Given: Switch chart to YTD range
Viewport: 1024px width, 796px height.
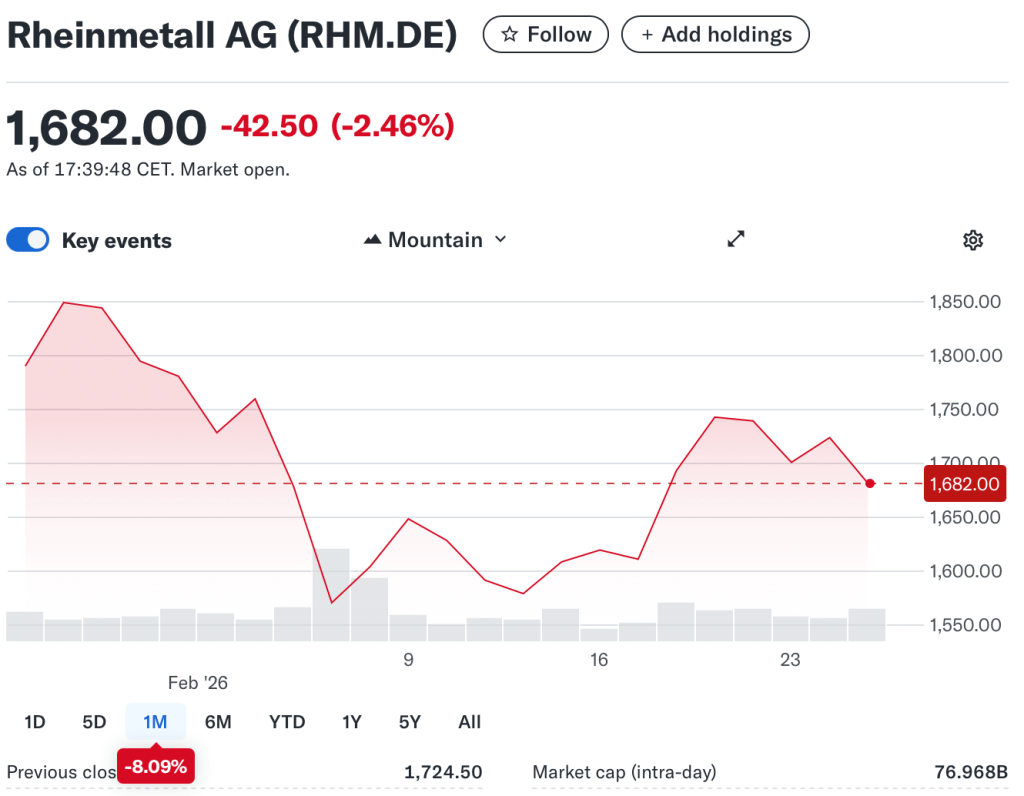Looking at the screenshot, I should (x=287, y=722).
